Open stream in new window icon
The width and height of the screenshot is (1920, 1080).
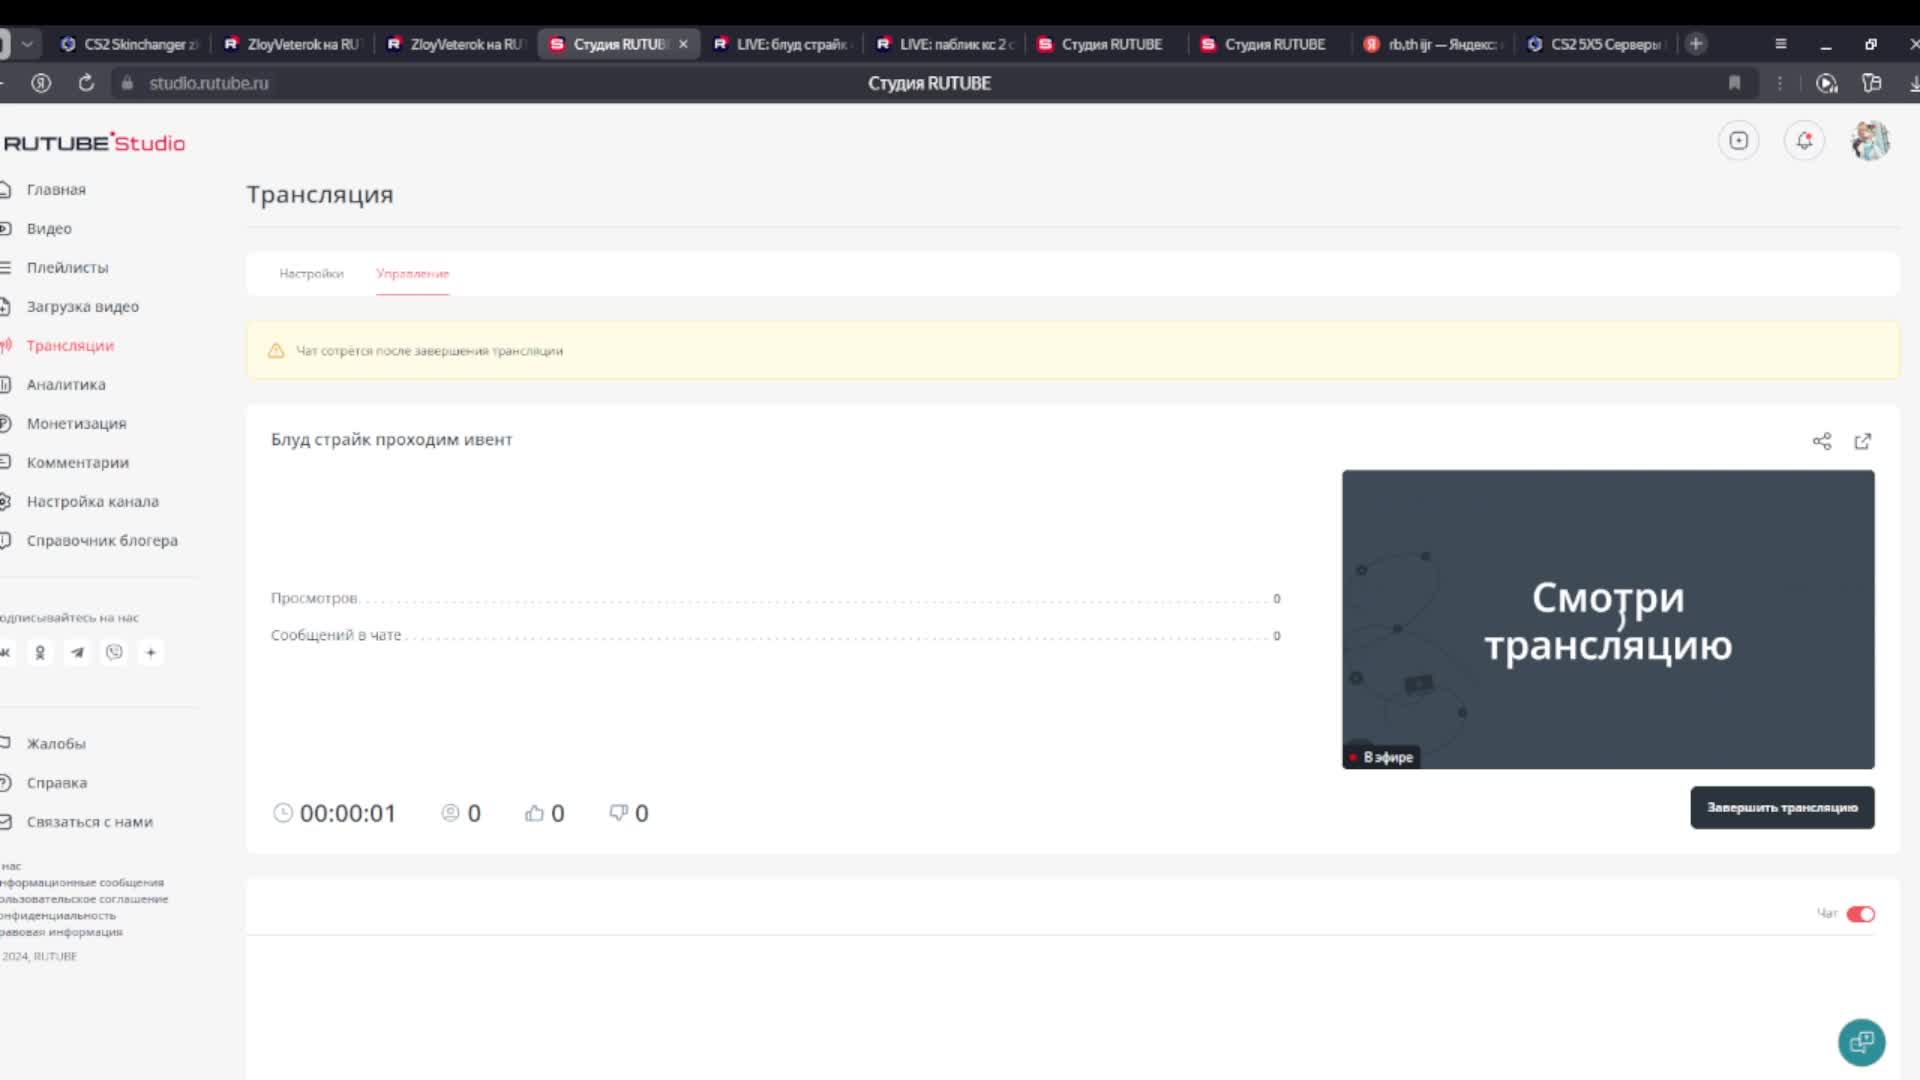(x=1862, y=441)
